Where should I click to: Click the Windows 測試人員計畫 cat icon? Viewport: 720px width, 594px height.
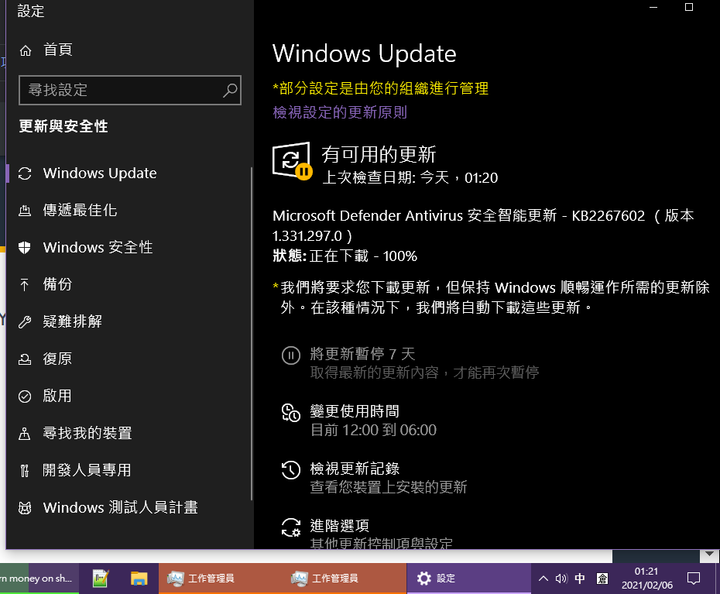(x=25, y=508)
